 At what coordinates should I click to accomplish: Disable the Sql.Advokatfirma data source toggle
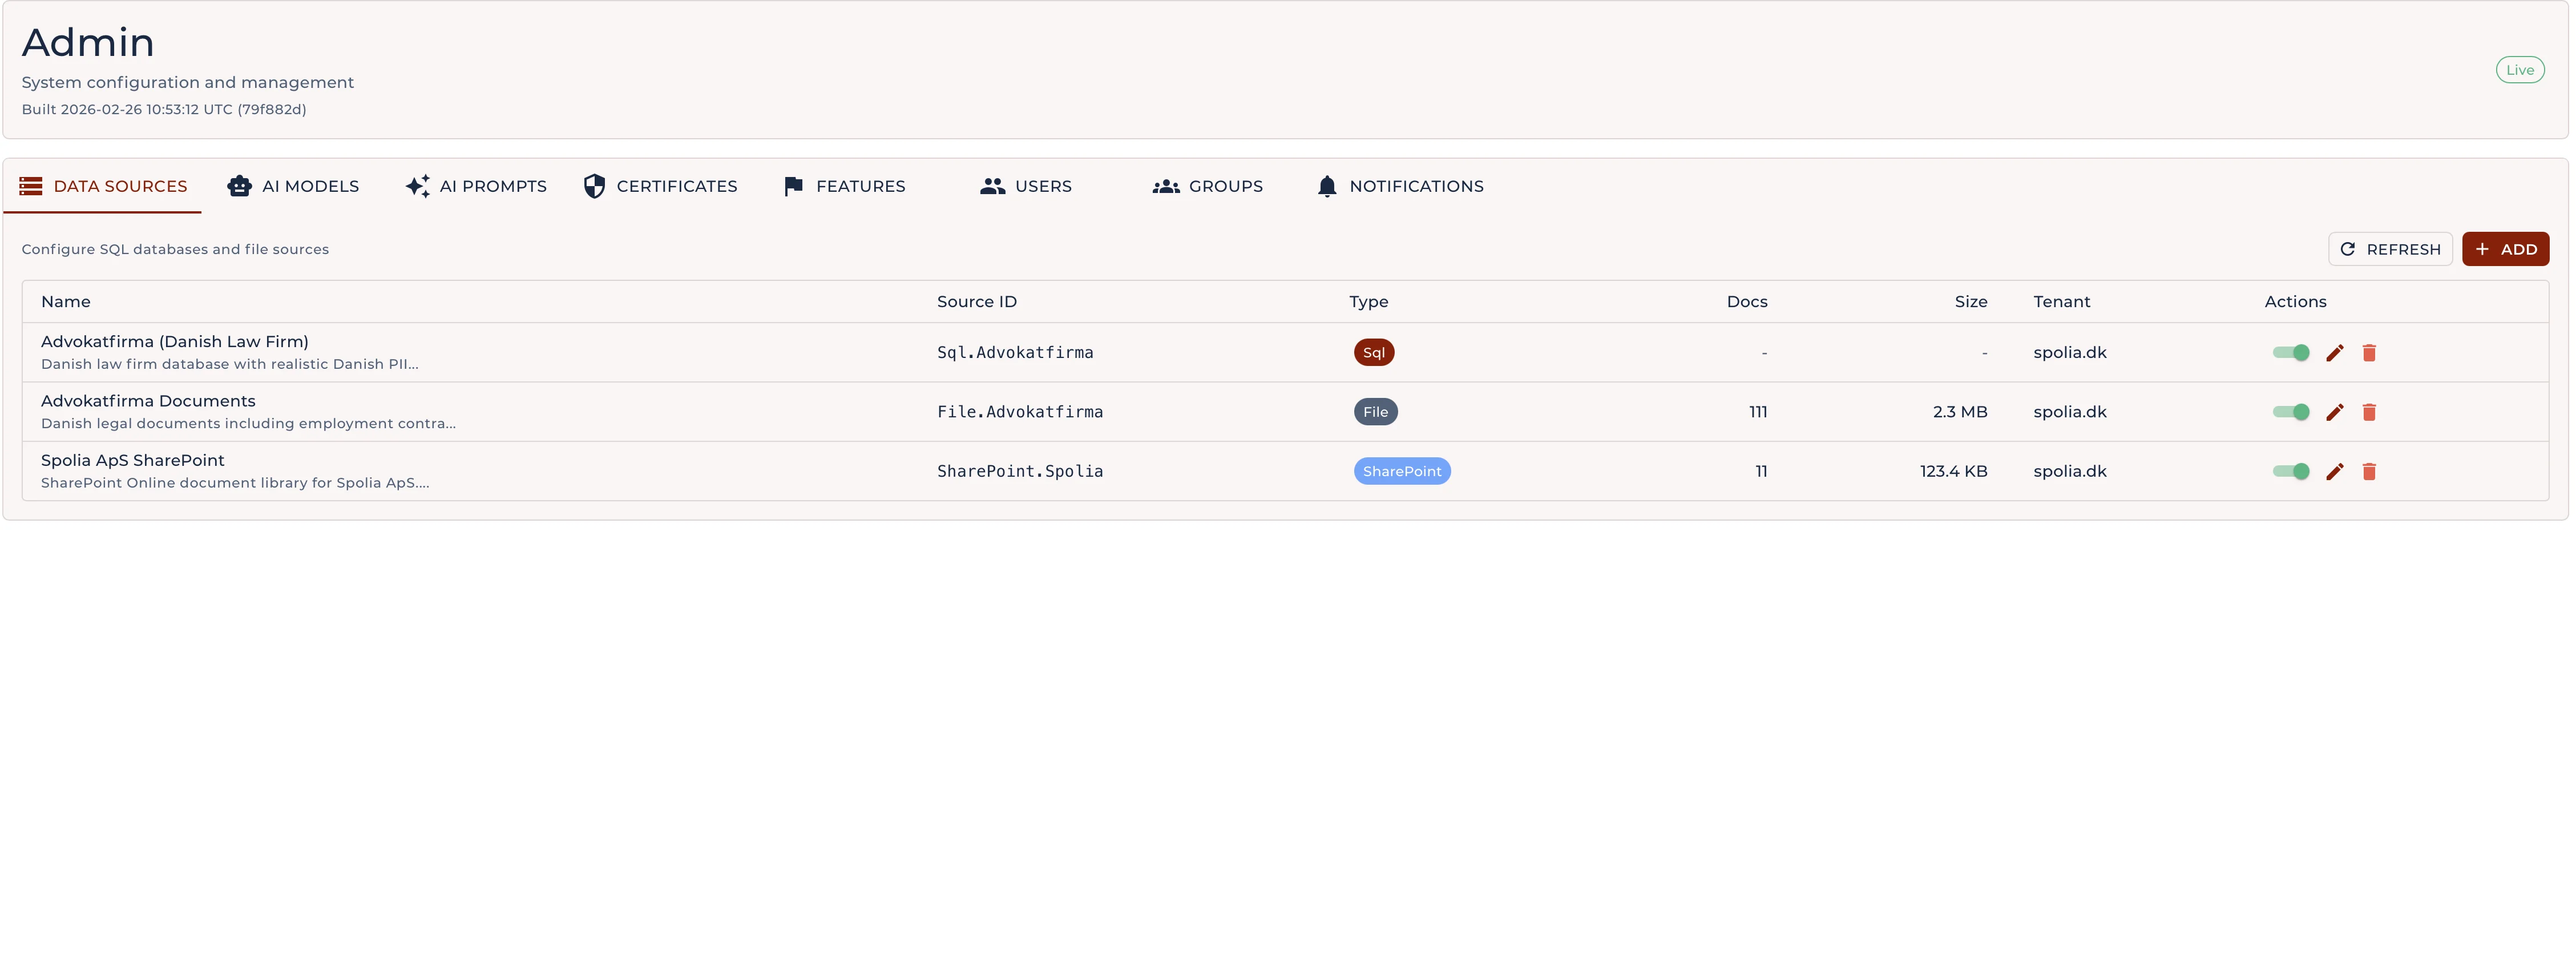tap(2290, 353)
